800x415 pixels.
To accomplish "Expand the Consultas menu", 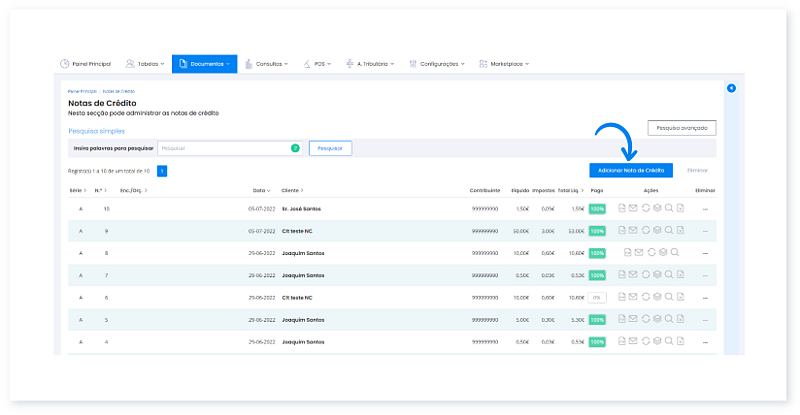I will [266, 64].
